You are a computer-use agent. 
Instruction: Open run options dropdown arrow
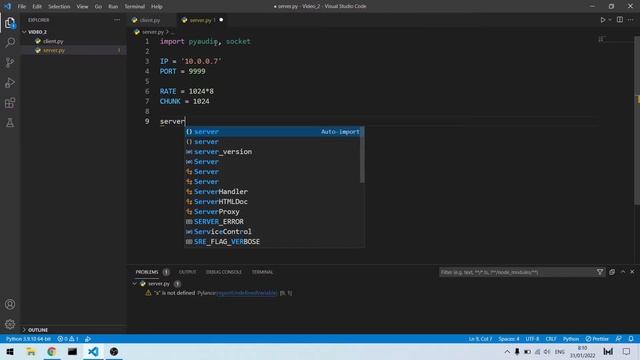point(610,20)
